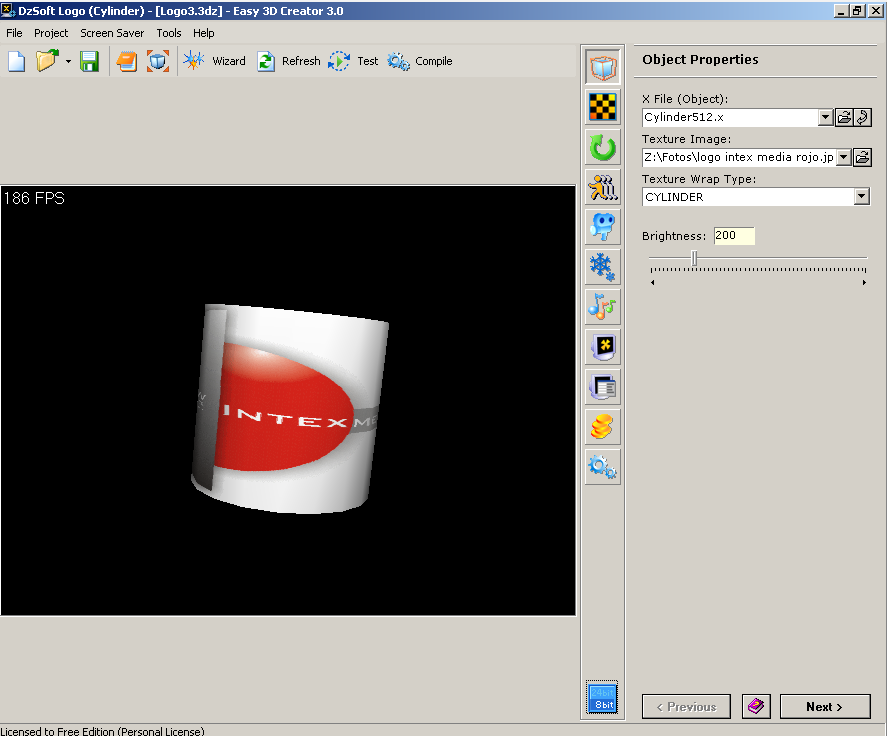Select the gears sidebar icon

coord(603,467)
